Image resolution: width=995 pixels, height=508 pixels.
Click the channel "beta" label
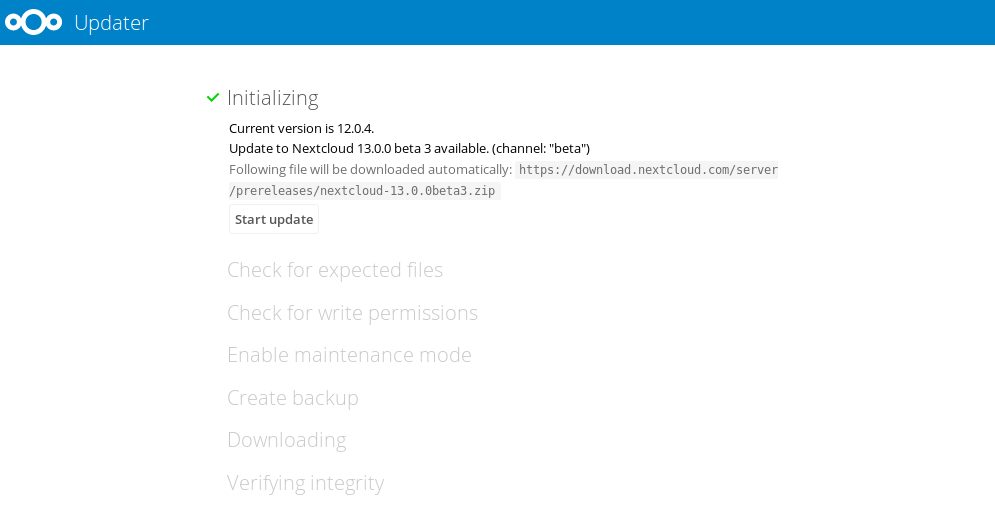coord(541,148)
